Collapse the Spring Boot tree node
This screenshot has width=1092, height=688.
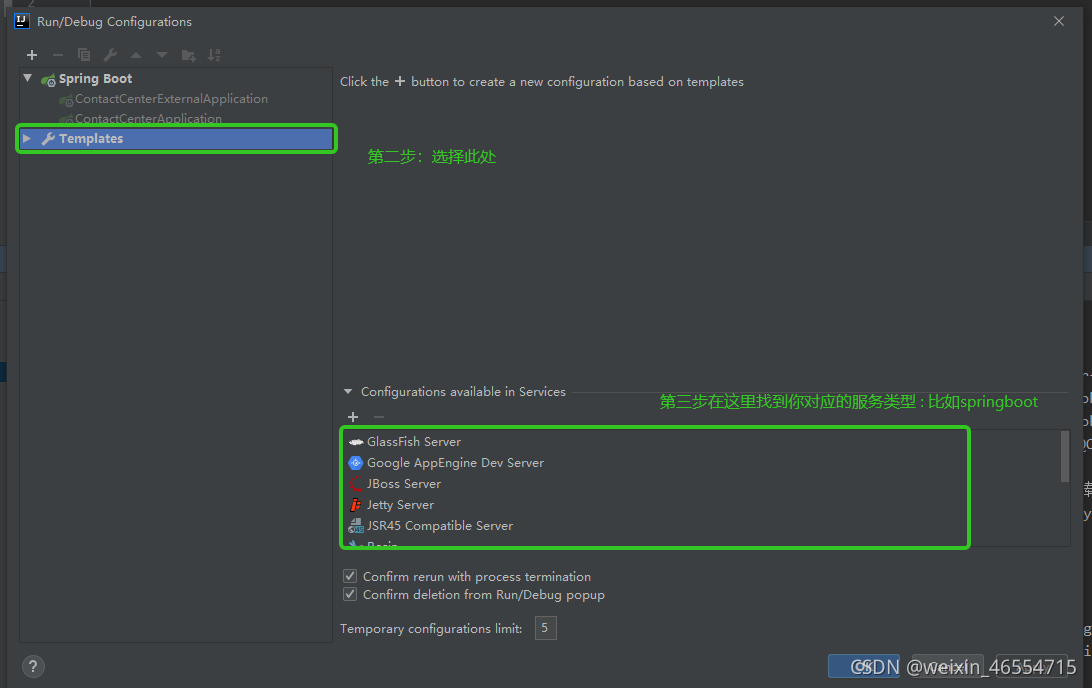pos(28,78)
